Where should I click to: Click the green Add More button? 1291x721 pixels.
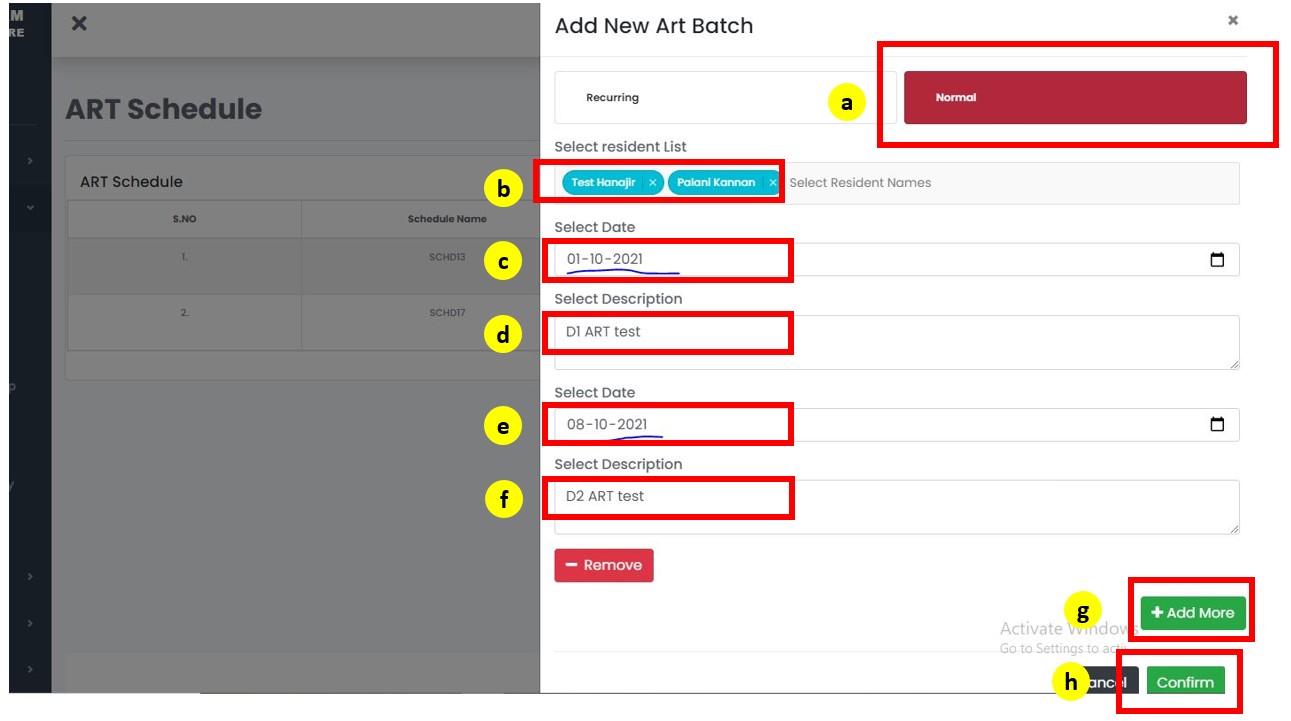(1192, 613)
